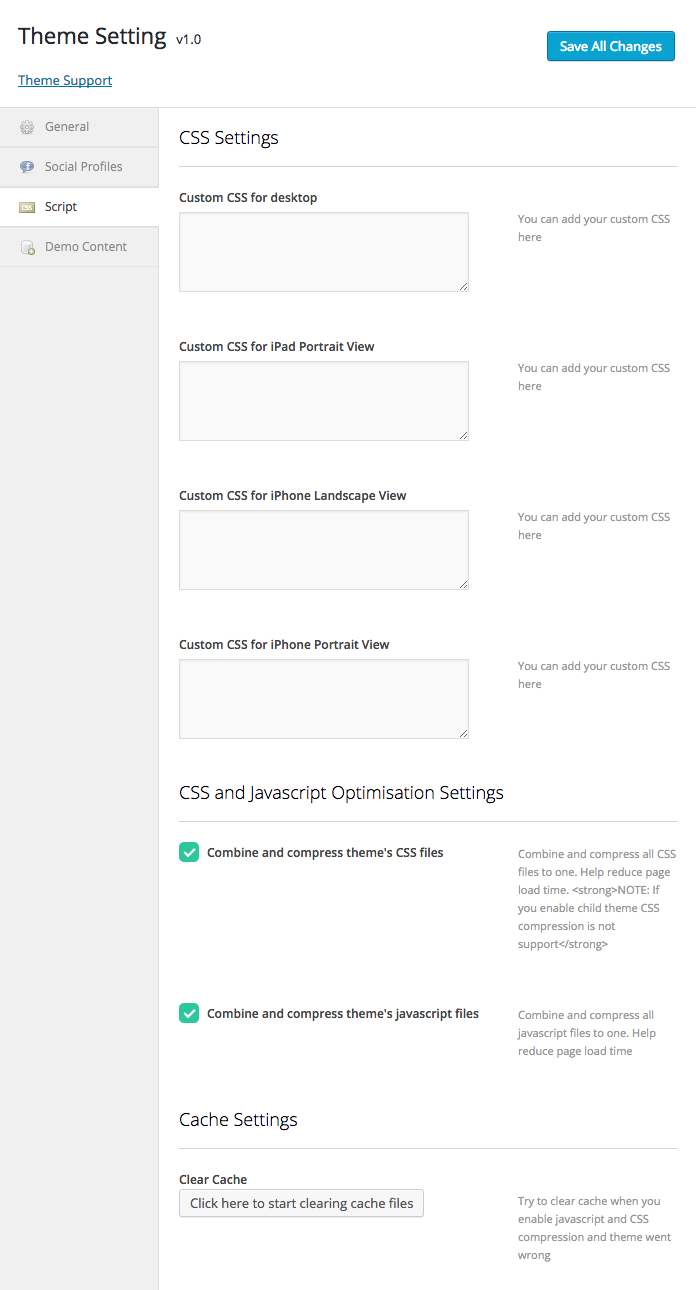Click the Social Profiles speech bubble icon

click(x=27, y=167)
